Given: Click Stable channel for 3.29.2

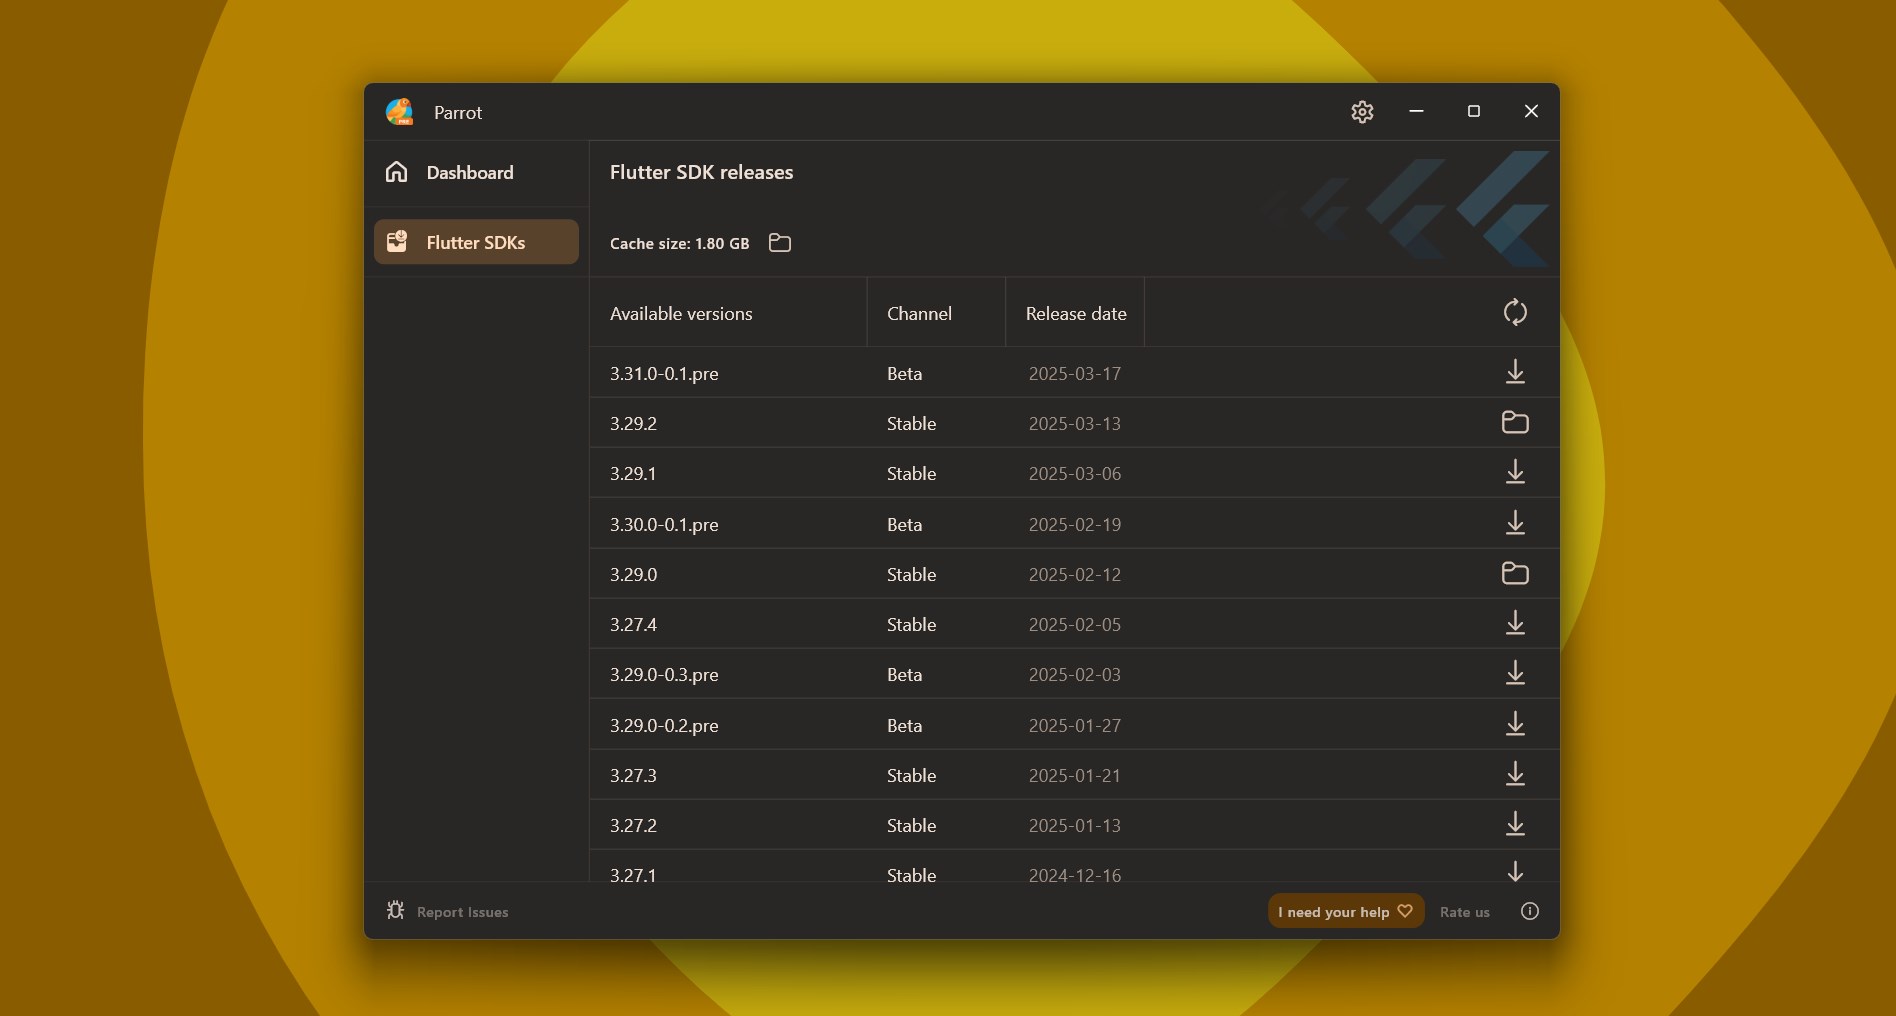Looking at the screenshot, I should pos(911,424).
